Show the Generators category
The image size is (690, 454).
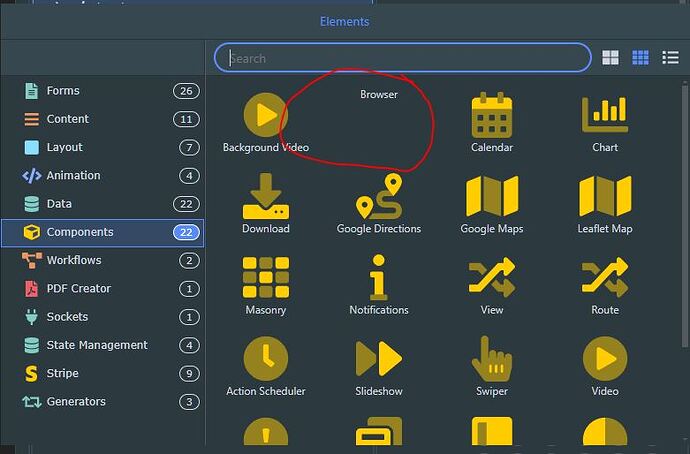103,402
